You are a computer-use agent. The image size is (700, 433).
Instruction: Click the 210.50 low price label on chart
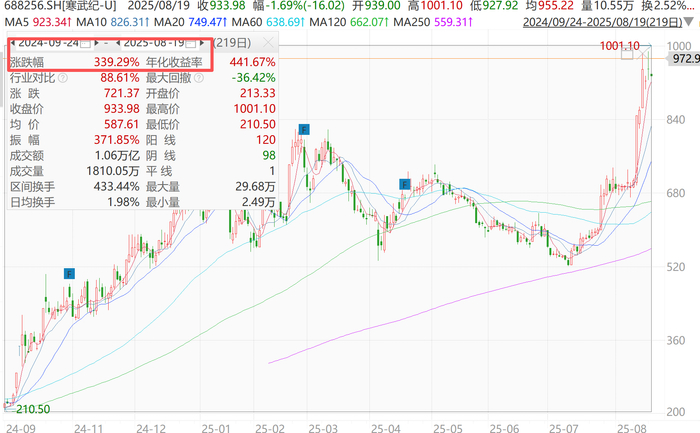click(x=33, y=409)
